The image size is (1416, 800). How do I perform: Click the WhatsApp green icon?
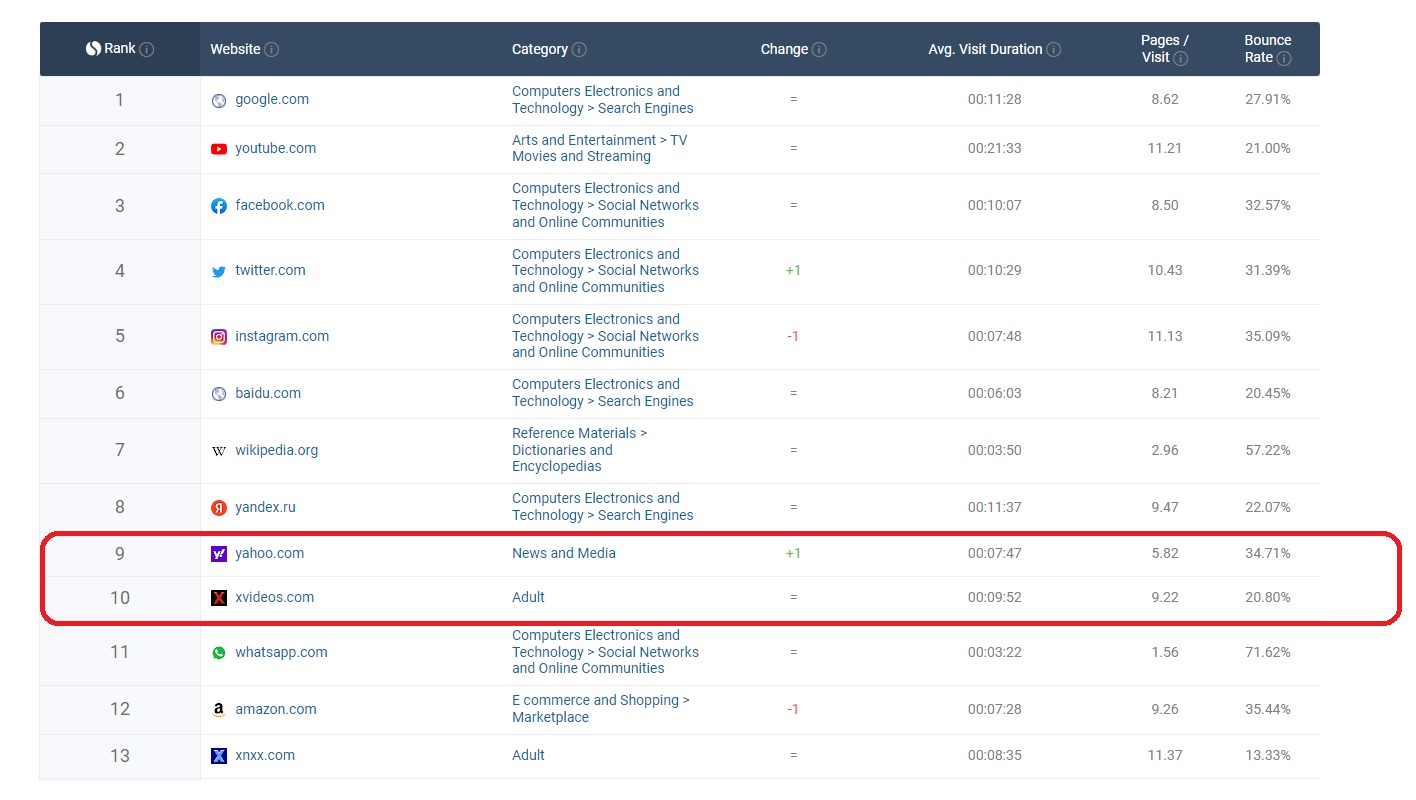coord(219,653)
